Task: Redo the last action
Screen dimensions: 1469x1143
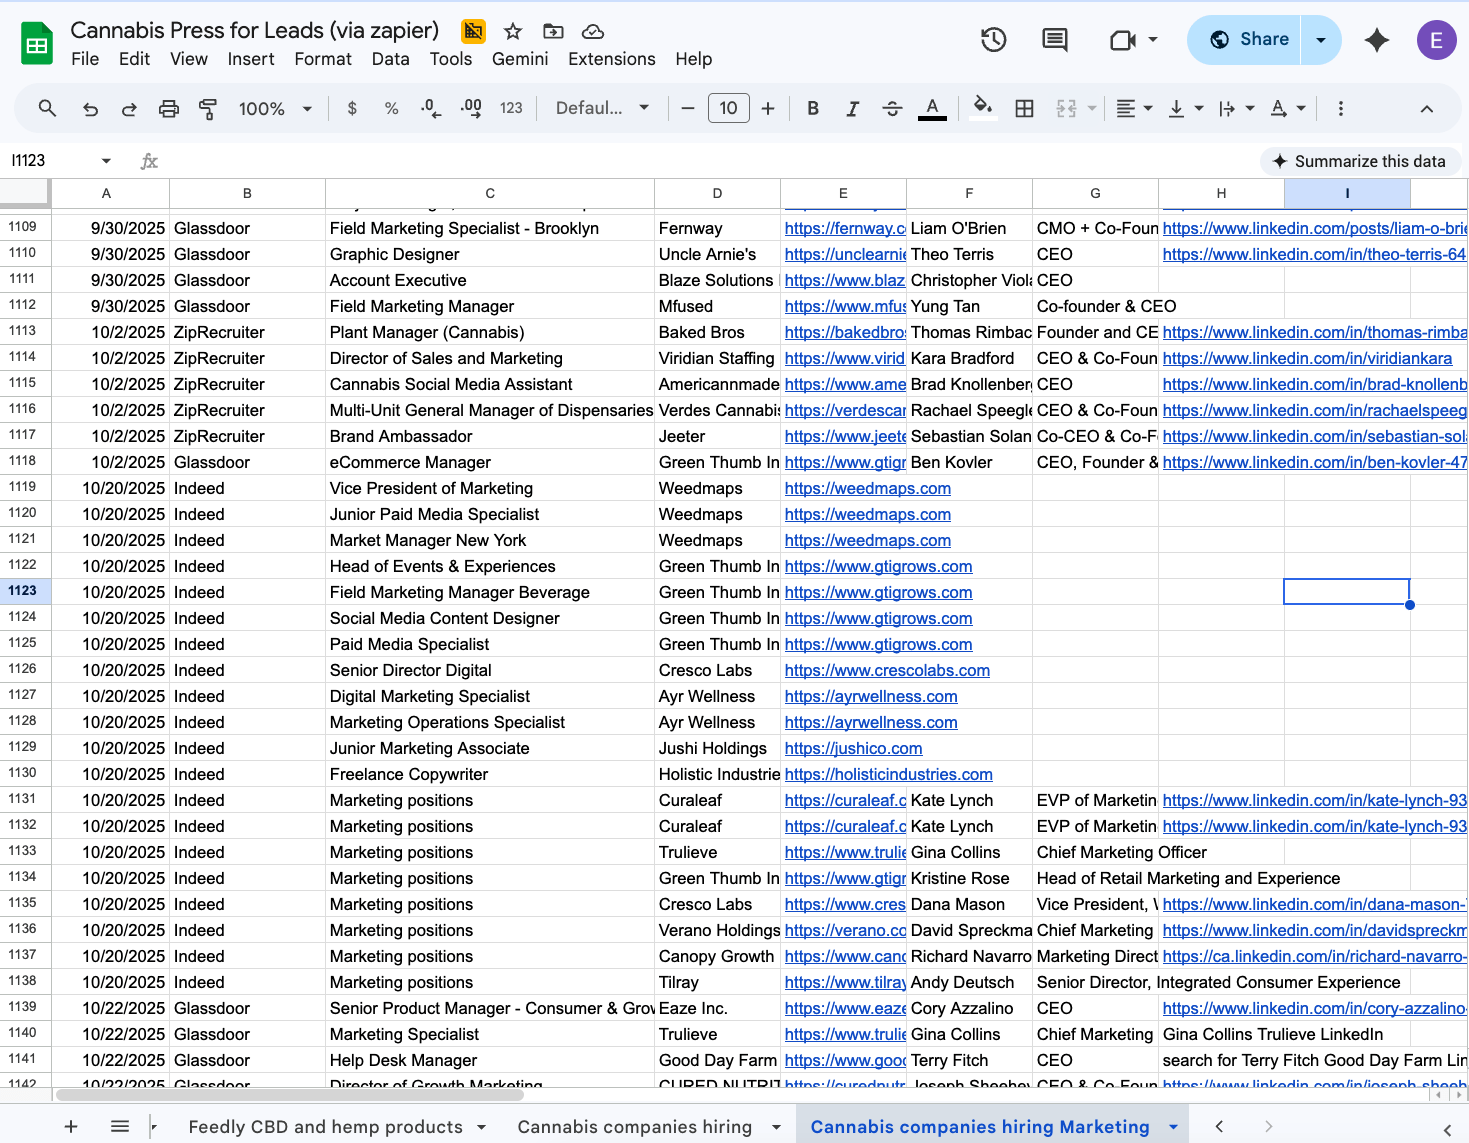Action: pyautogui.click(x=129, y=108)
